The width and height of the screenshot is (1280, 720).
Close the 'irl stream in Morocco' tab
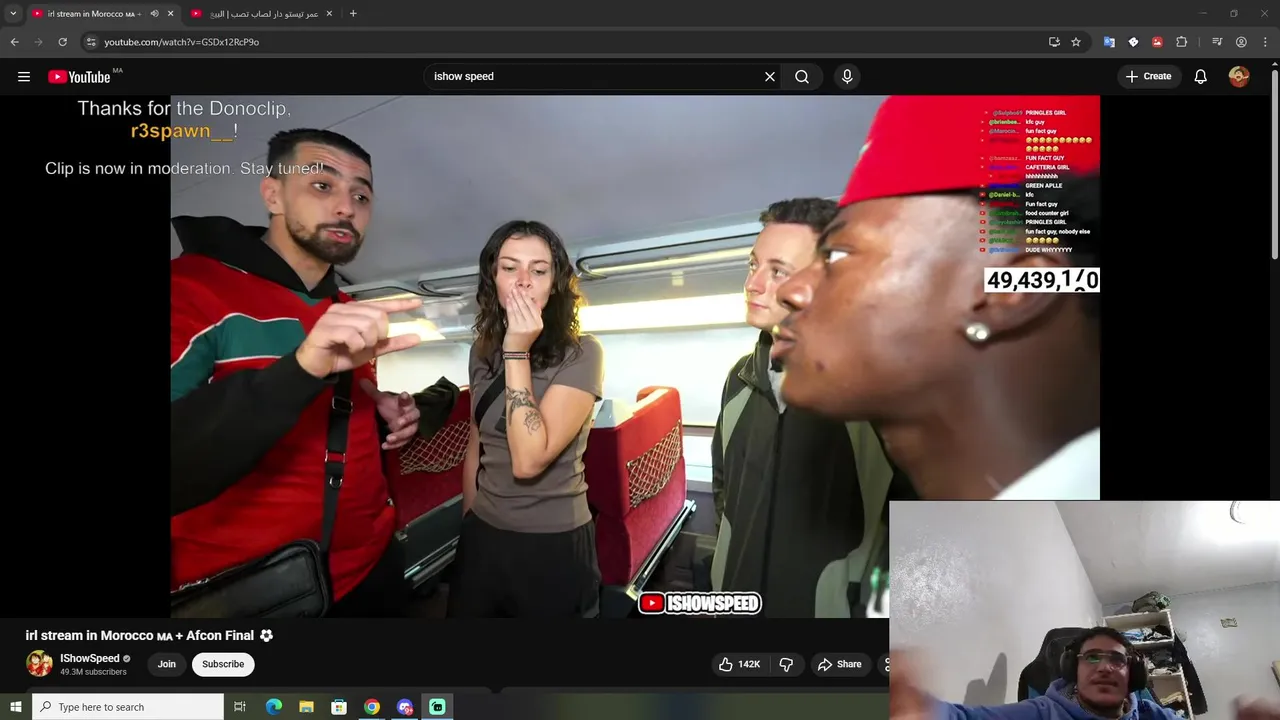pos(170,13)
